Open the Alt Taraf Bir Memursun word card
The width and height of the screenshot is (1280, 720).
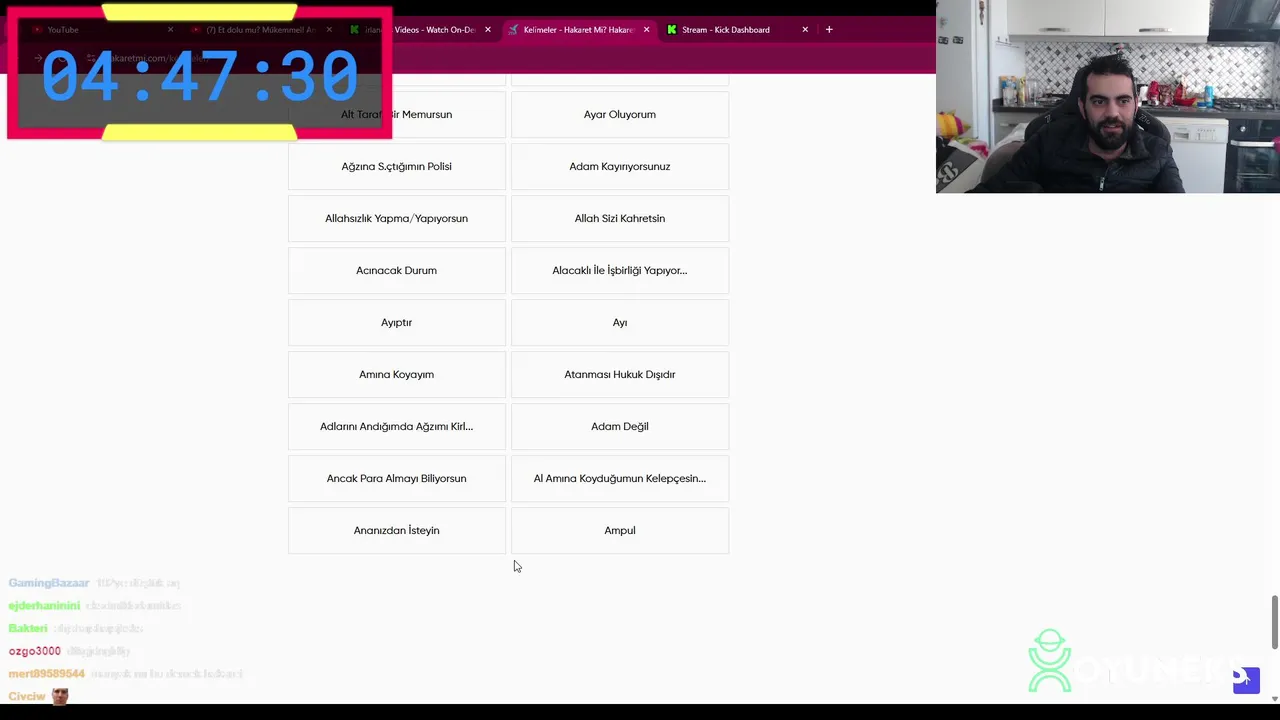(x=397, y=114)
